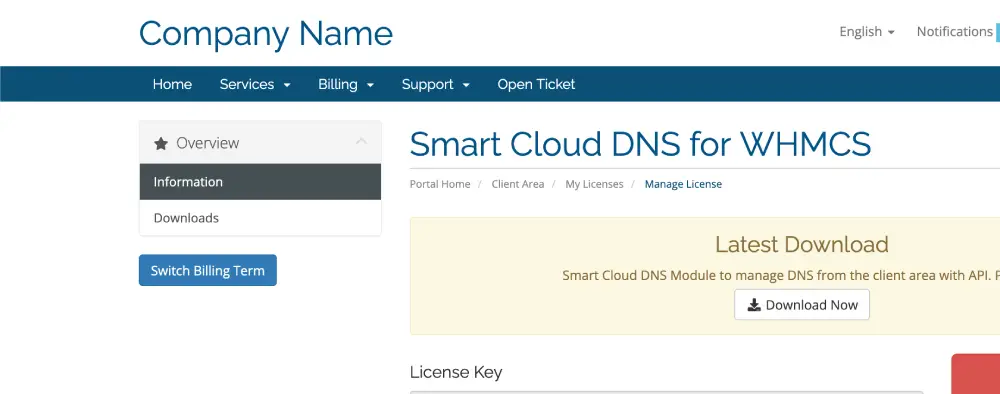This screenshot has width=1000, height=394.
Task: Follow the Client Area breadcrumb link
Action: 518,184
